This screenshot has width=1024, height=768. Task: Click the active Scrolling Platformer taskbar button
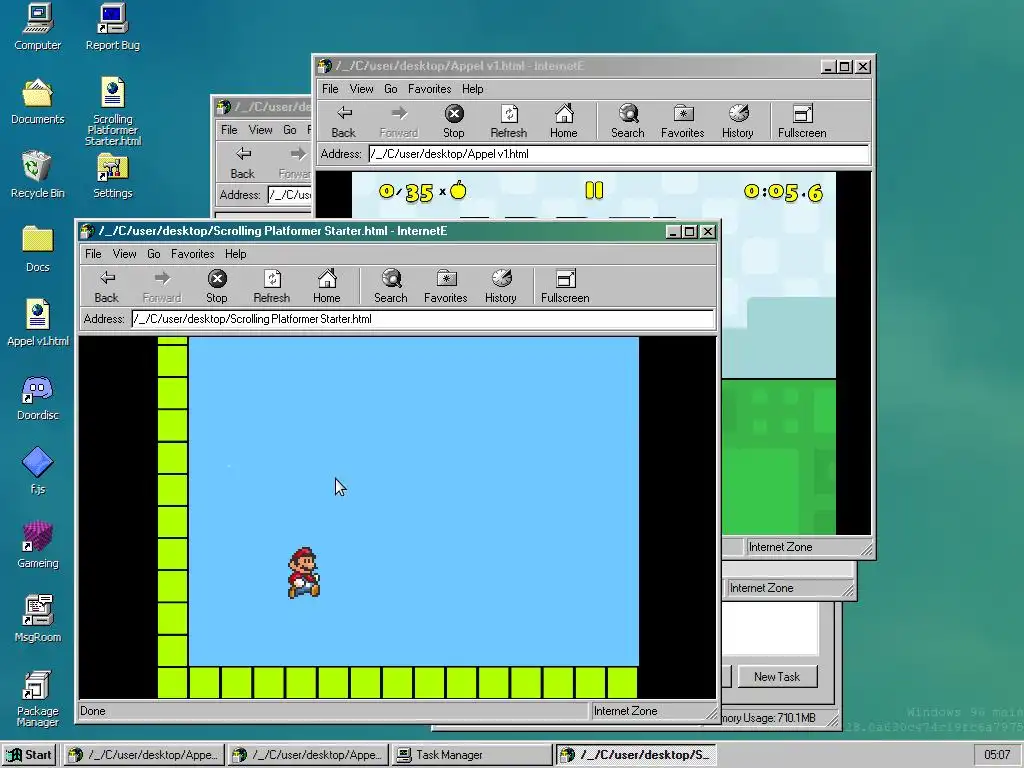click(637, 755)
